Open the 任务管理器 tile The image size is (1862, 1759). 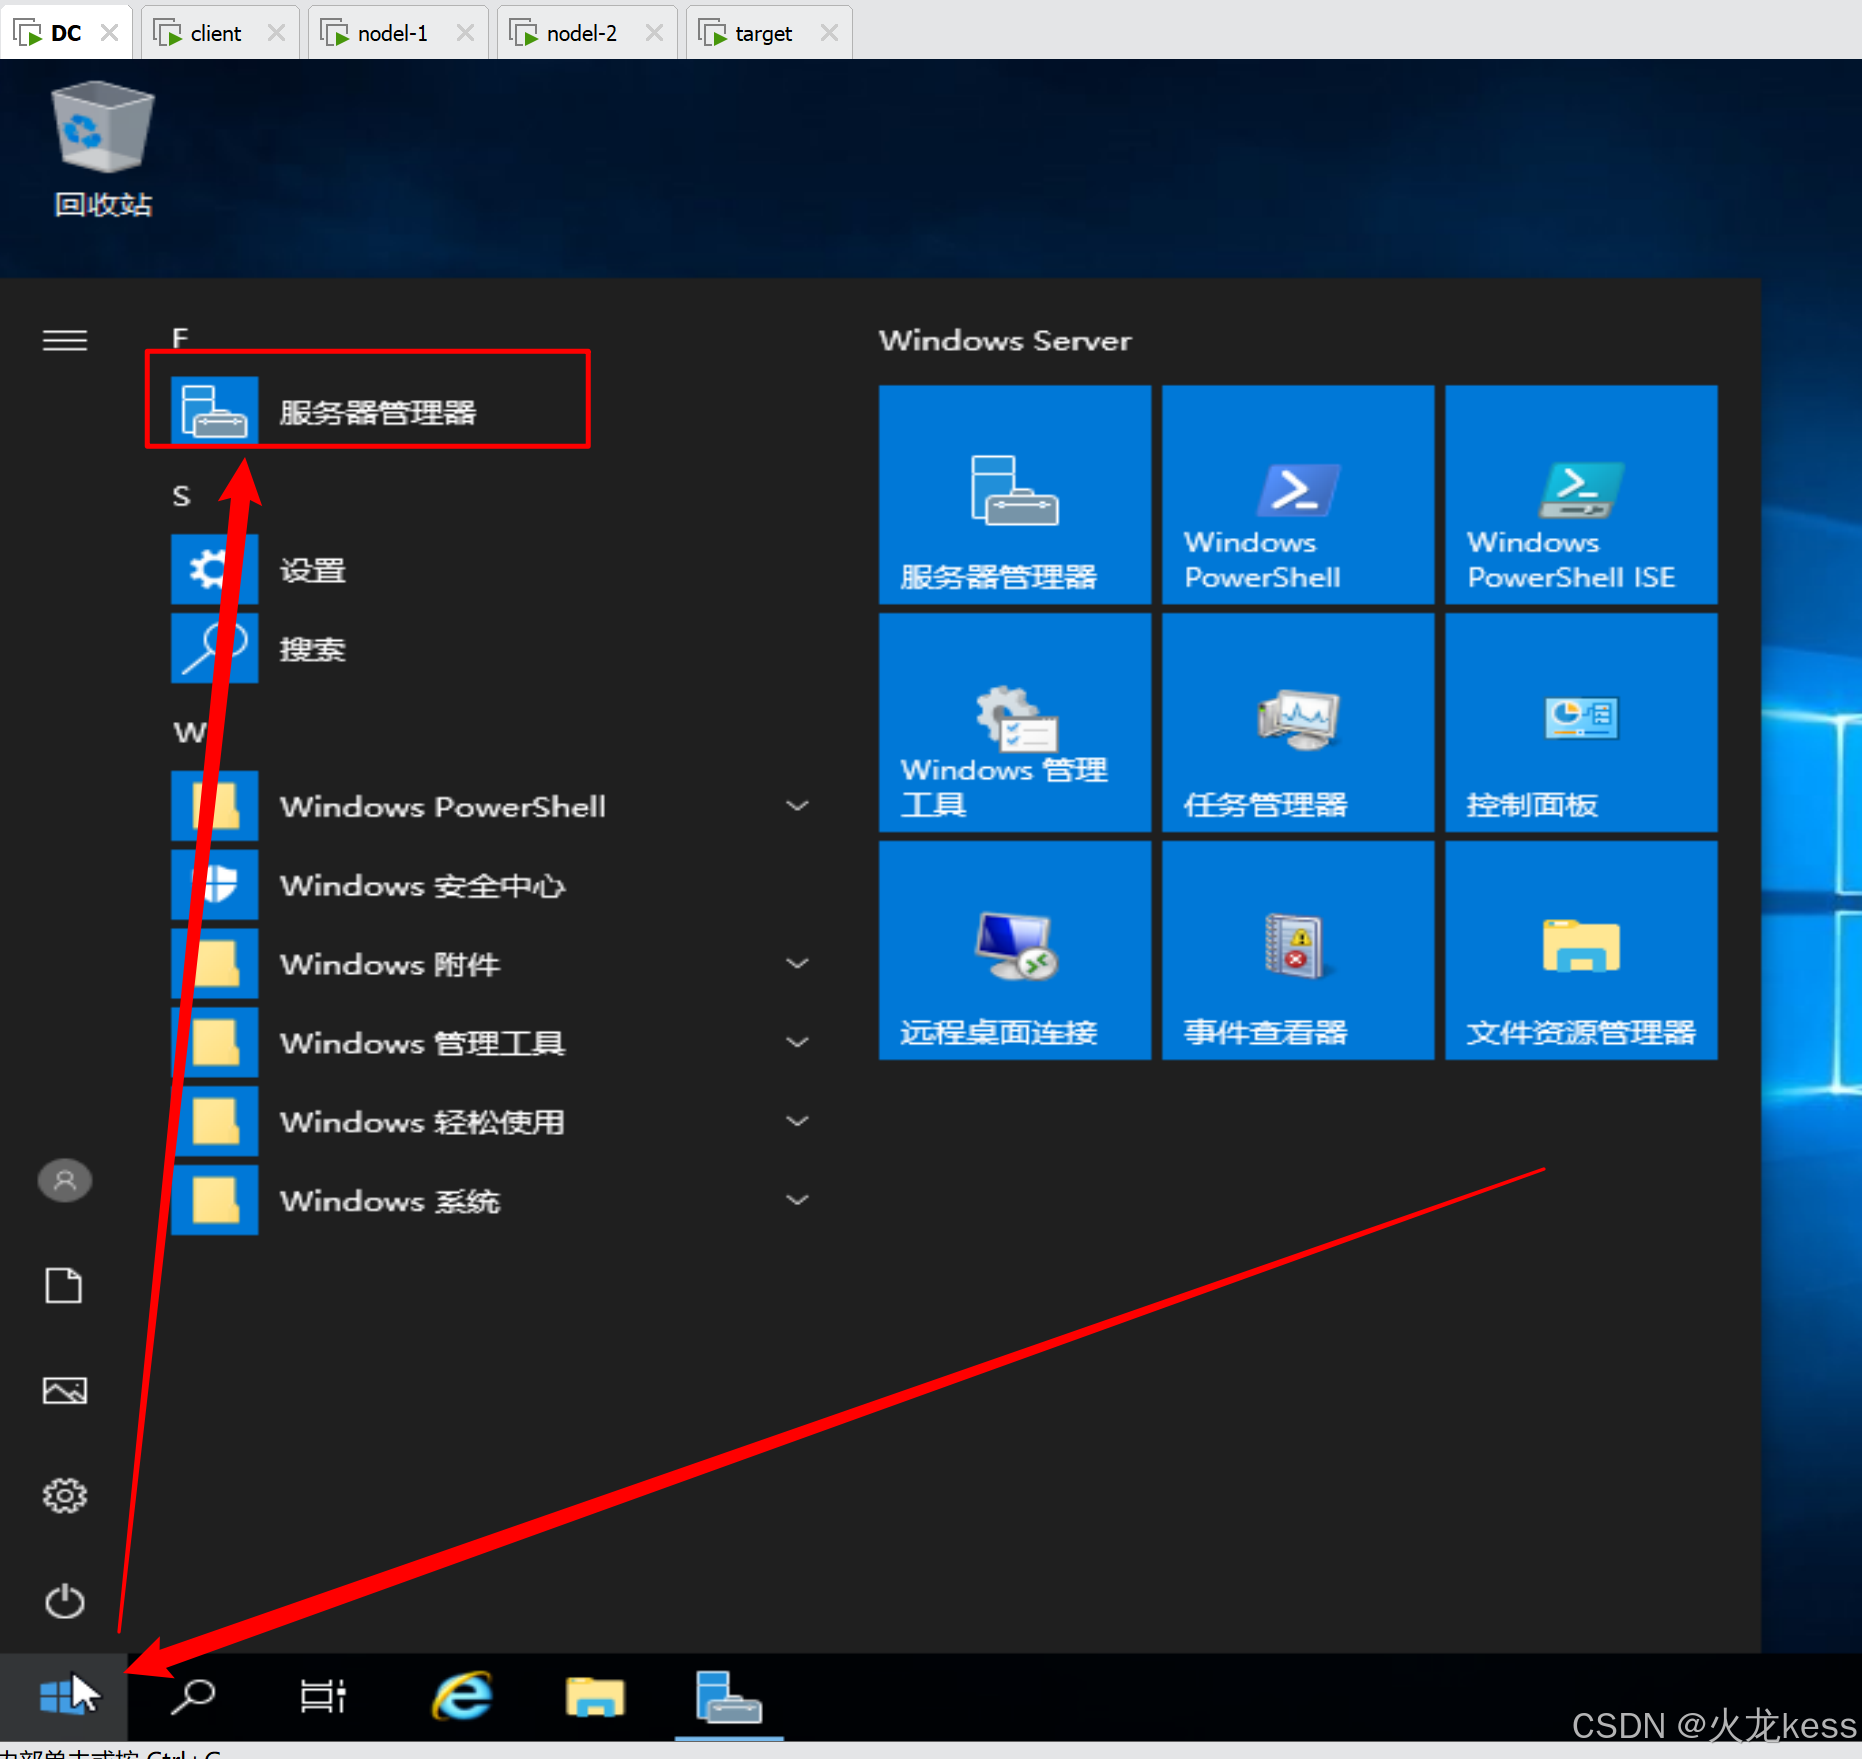pyautogui.click(x=1298, y=722)
